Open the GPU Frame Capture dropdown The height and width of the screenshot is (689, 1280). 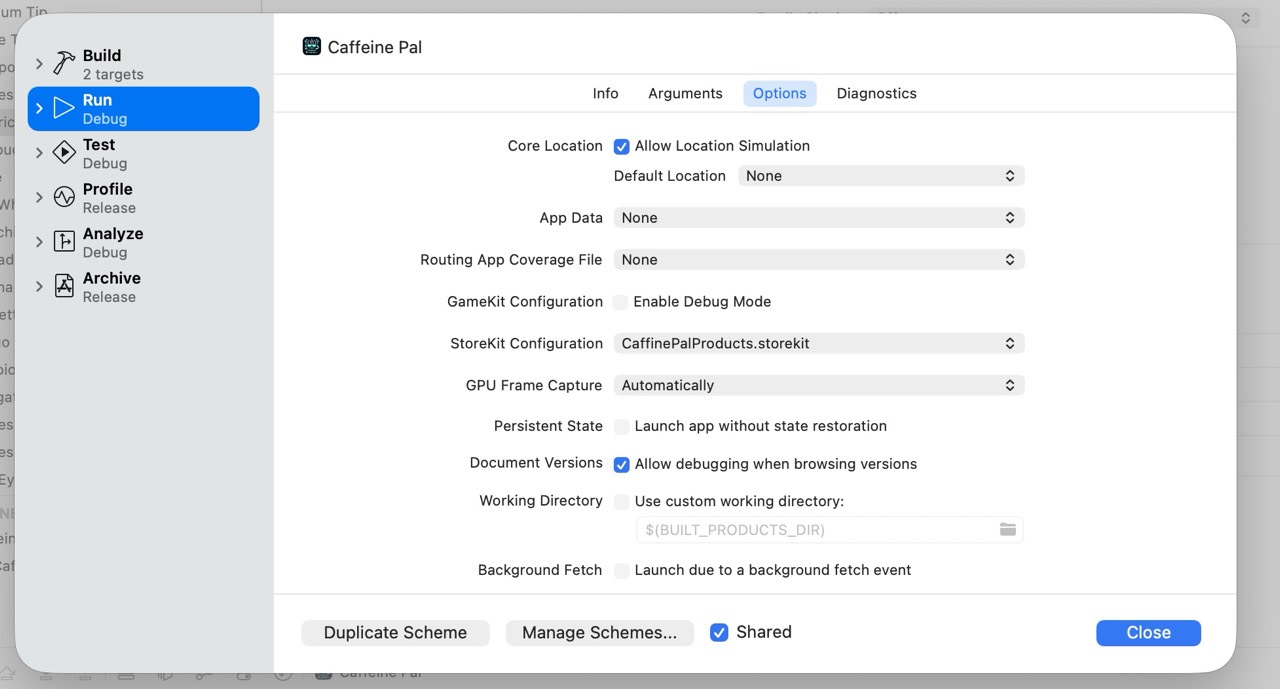[x=819, y=385]
